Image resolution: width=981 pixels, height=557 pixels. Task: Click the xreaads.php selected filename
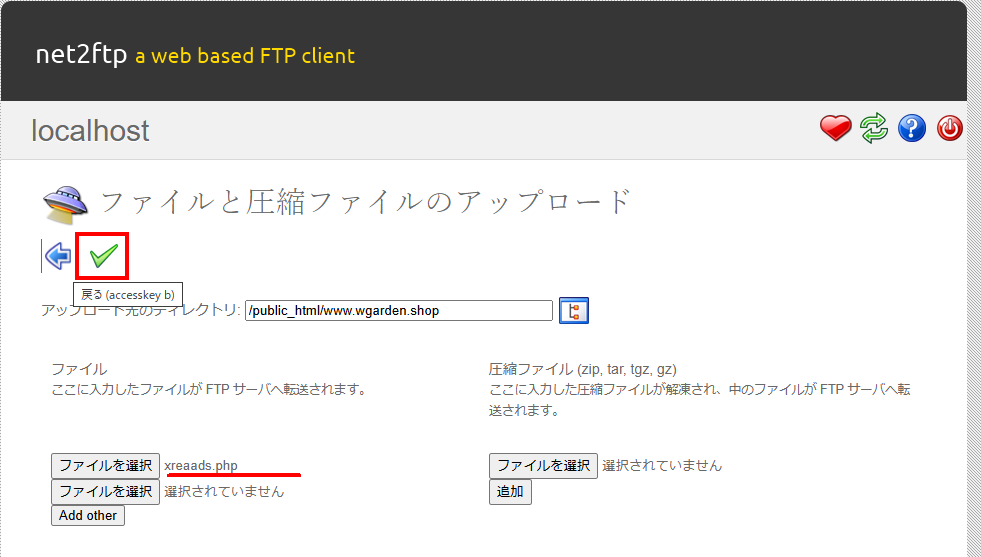point(201,465)
